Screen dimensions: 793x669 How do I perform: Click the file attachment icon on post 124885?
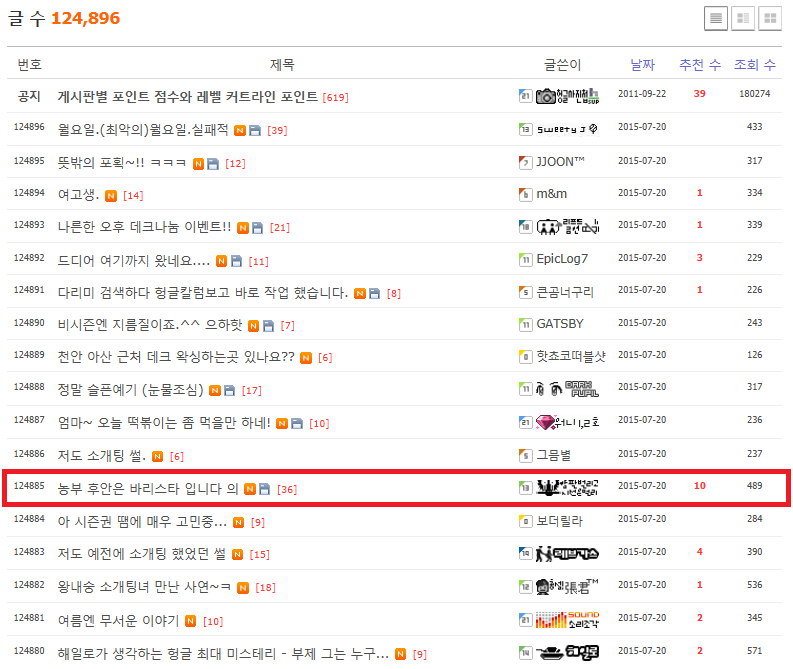[265, 489]
